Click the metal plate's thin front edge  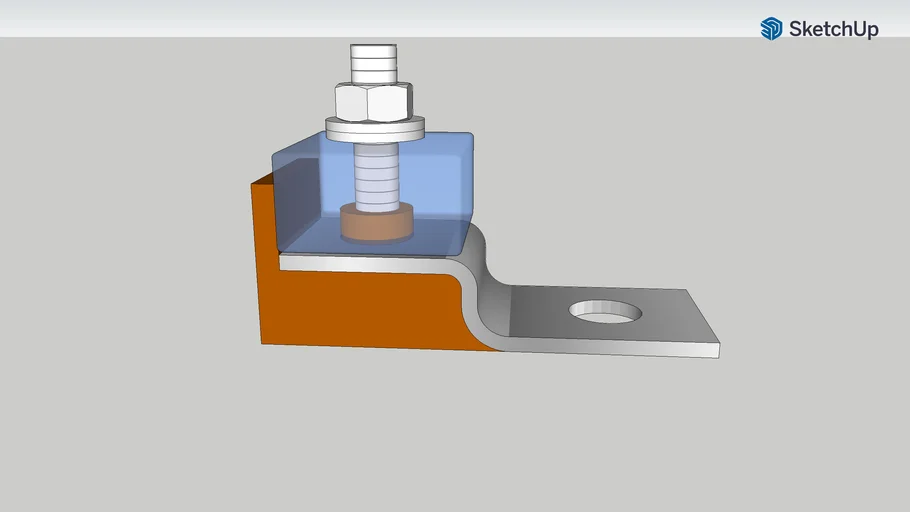[620, 350]
